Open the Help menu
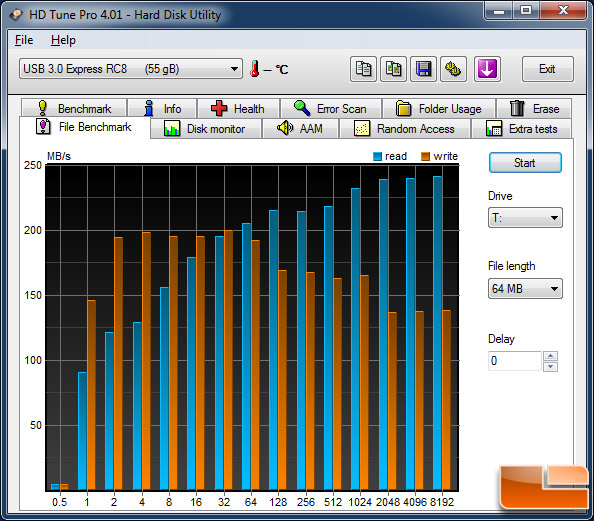The image size is (594, 521). click(x=63, y=40)
